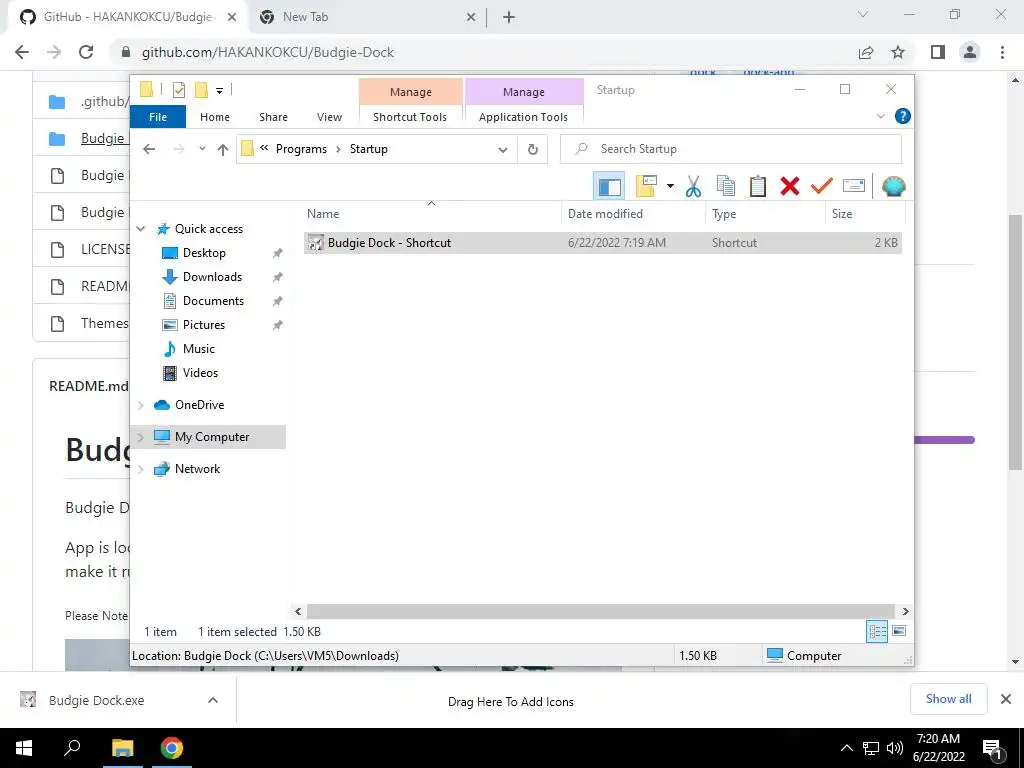Bookmark this page with the star icon

[898, 52]
